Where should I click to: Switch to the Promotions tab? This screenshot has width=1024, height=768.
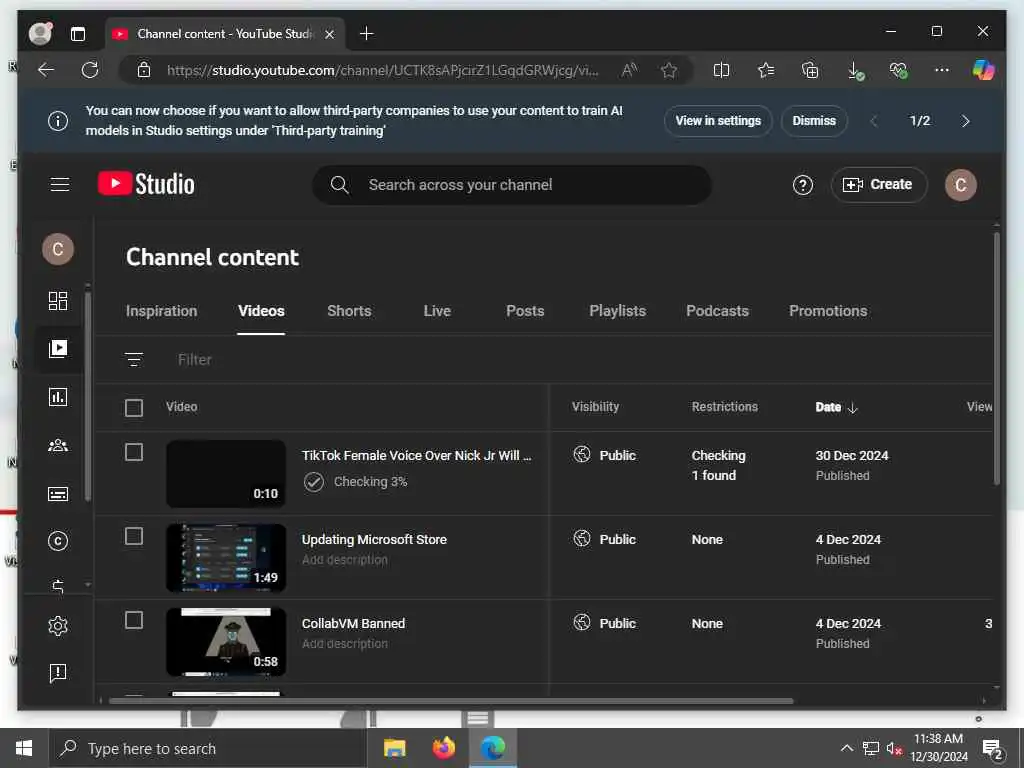point(828,311)
